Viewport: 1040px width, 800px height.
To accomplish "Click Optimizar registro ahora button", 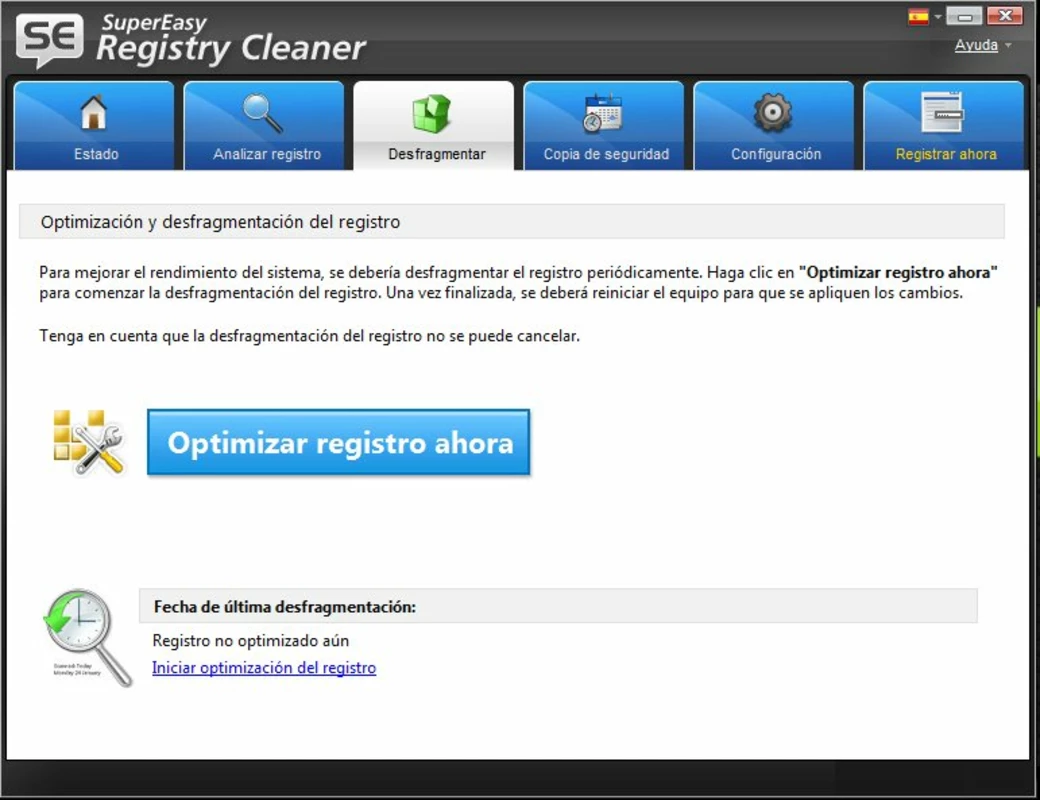I will pyautogui.click(x=338, y=442).
